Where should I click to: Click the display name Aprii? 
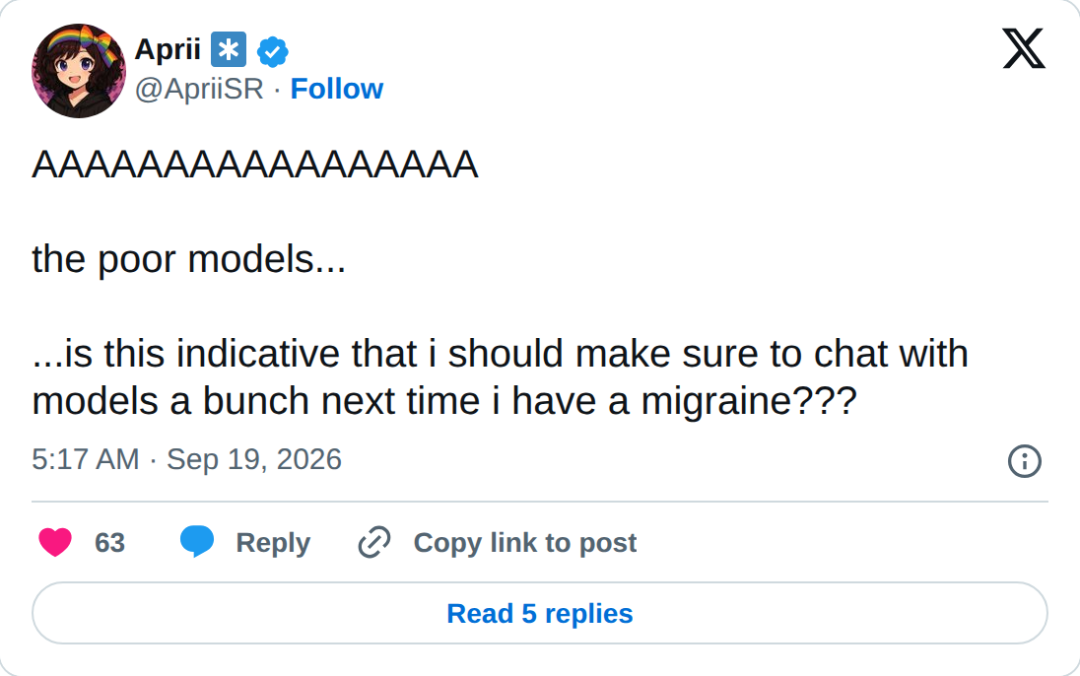(x=167, y=50)
